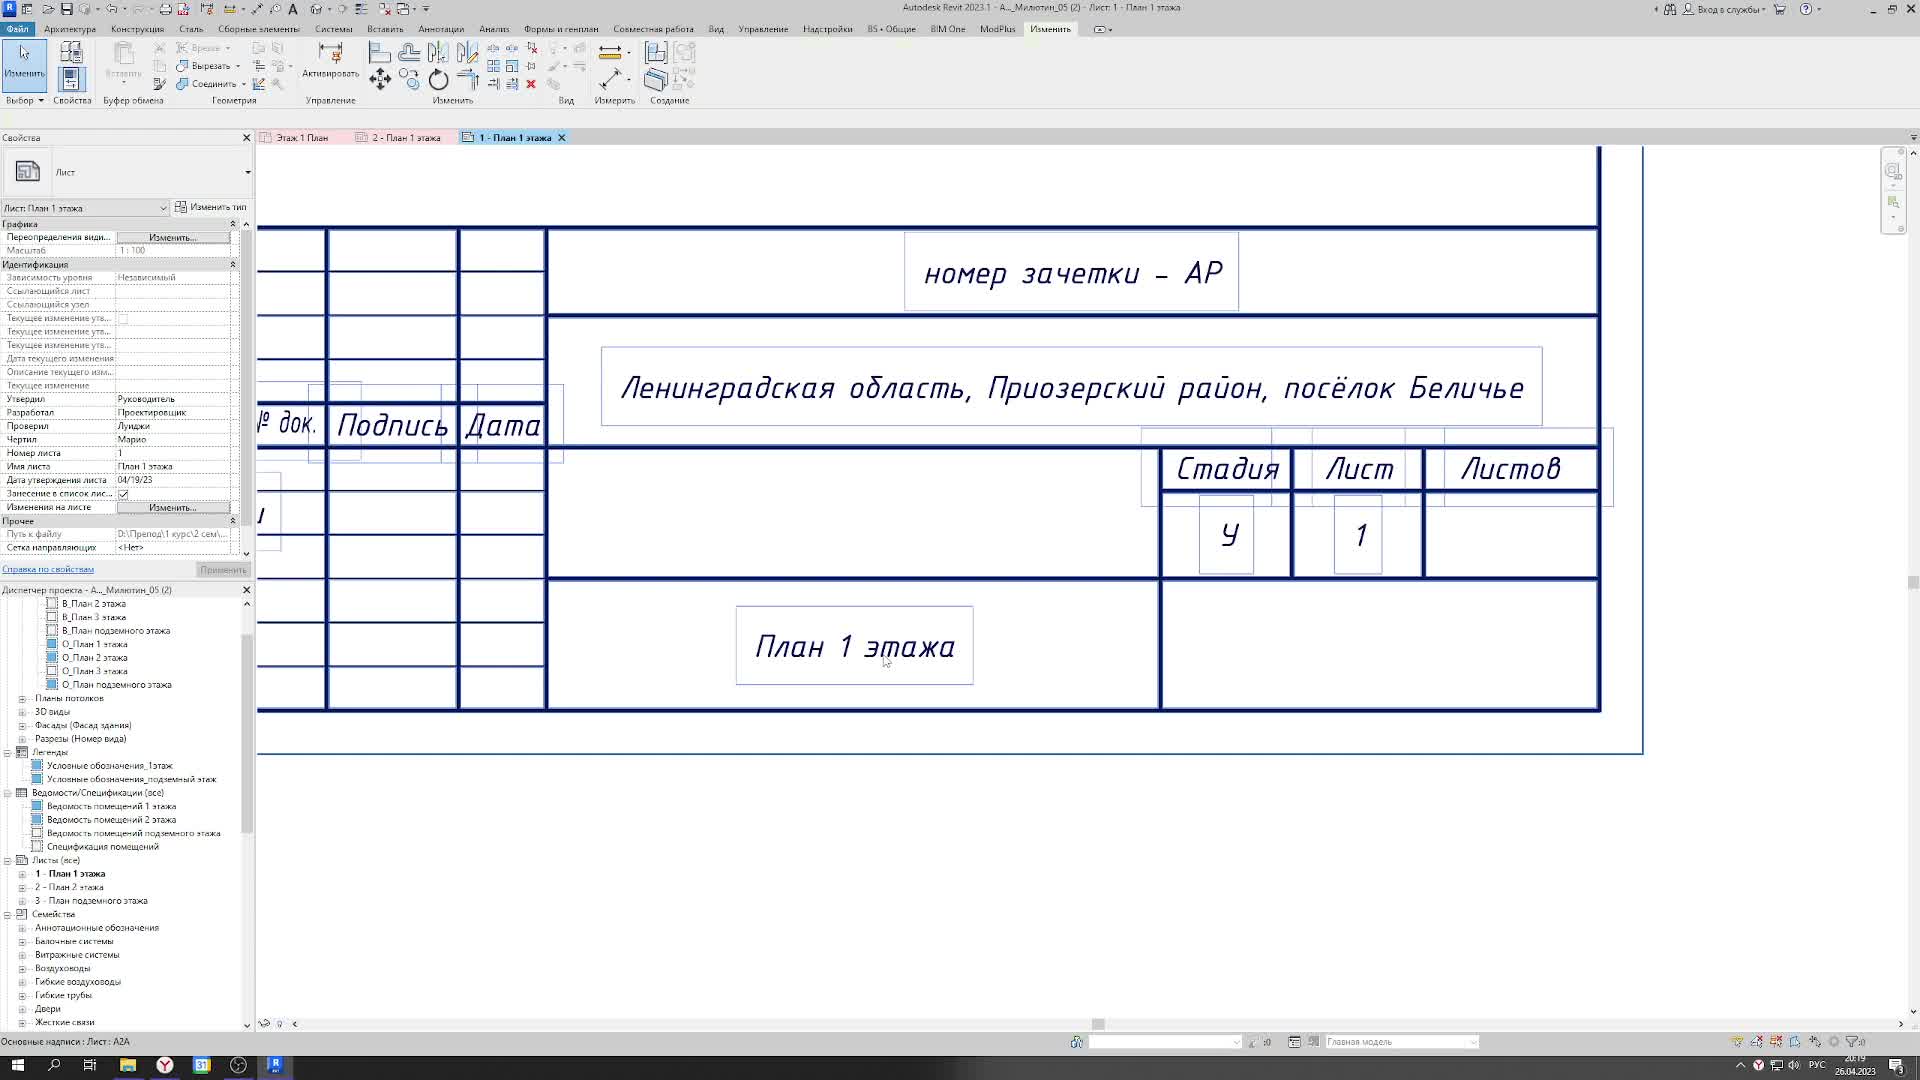Click the Rotate tool icon
The width and height of the screenshot is (1920, 1080).
click(438, 80)
